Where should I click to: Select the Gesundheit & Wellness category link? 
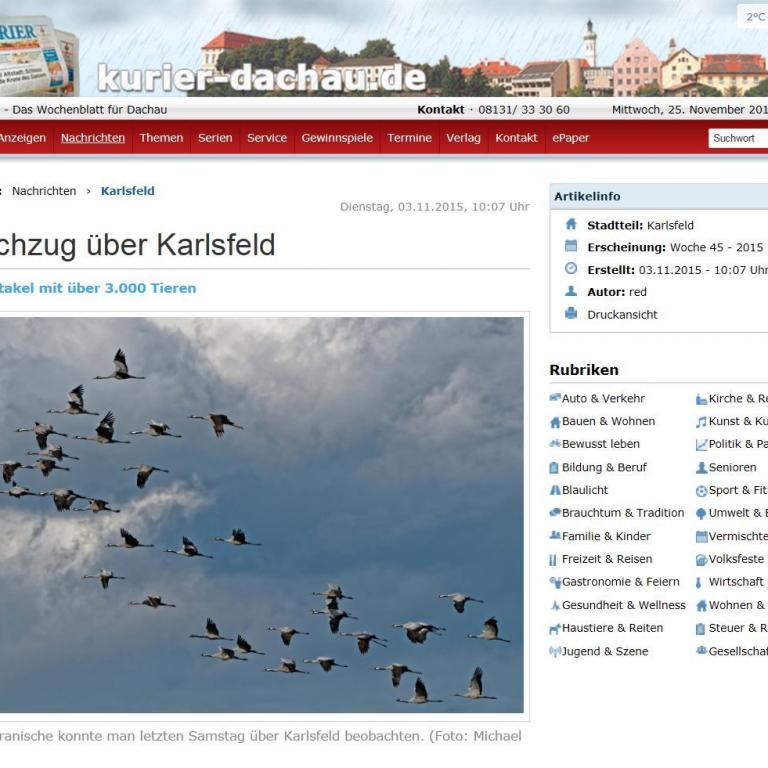623,605
